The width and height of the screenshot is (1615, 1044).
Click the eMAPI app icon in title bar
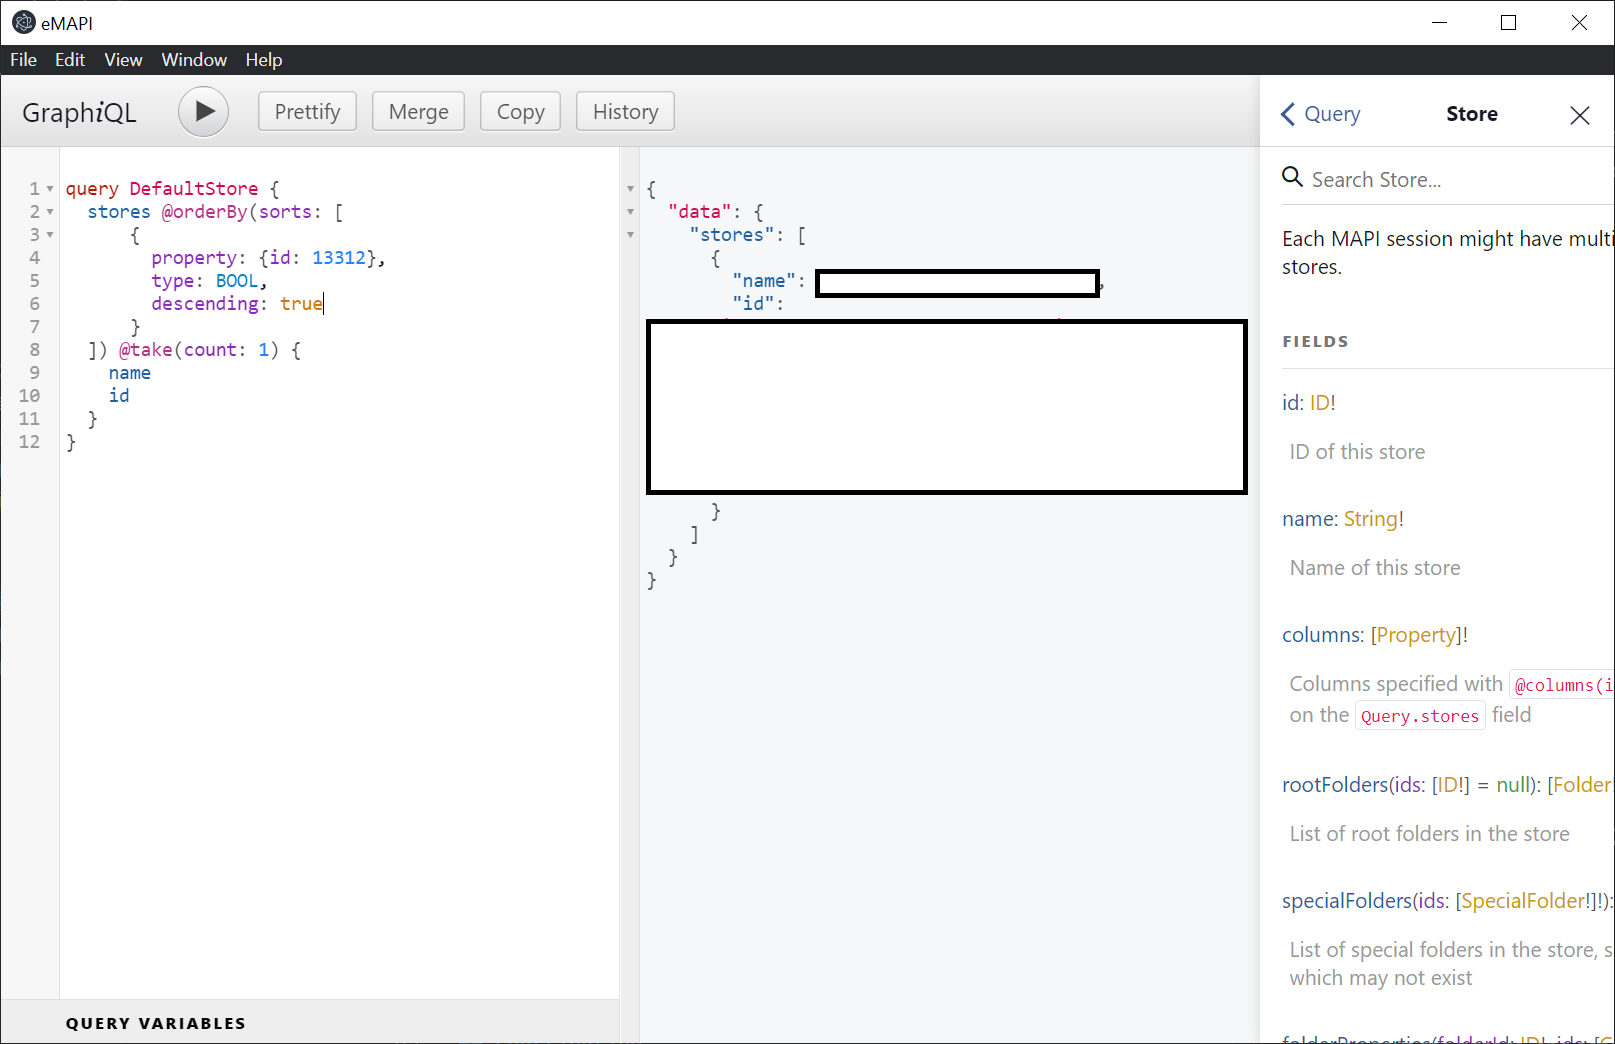(23, 22)
